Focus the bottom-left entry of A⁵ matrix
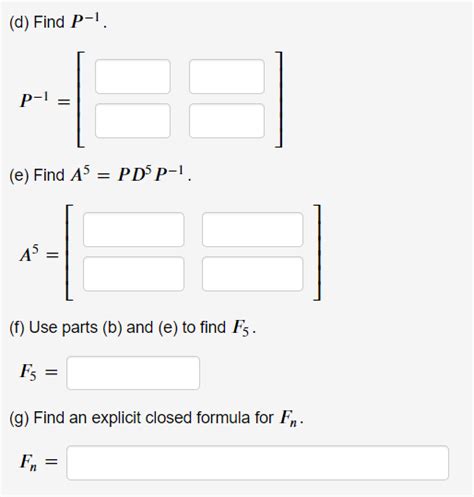This screenshot has width=474, height=497. pos(133,274)
